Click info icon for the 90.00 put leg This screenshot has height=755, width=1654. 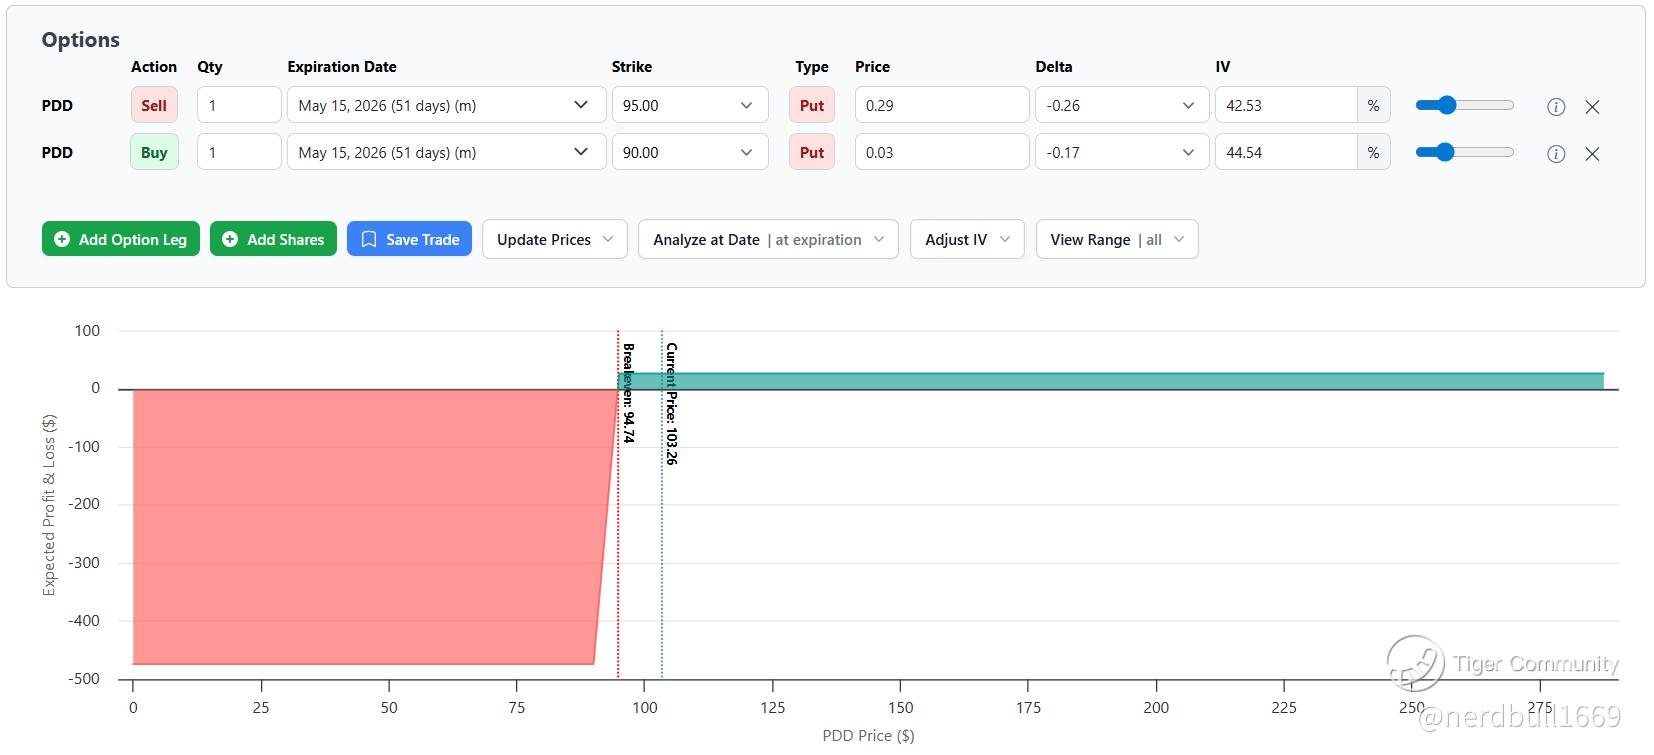pos(1556,154)
